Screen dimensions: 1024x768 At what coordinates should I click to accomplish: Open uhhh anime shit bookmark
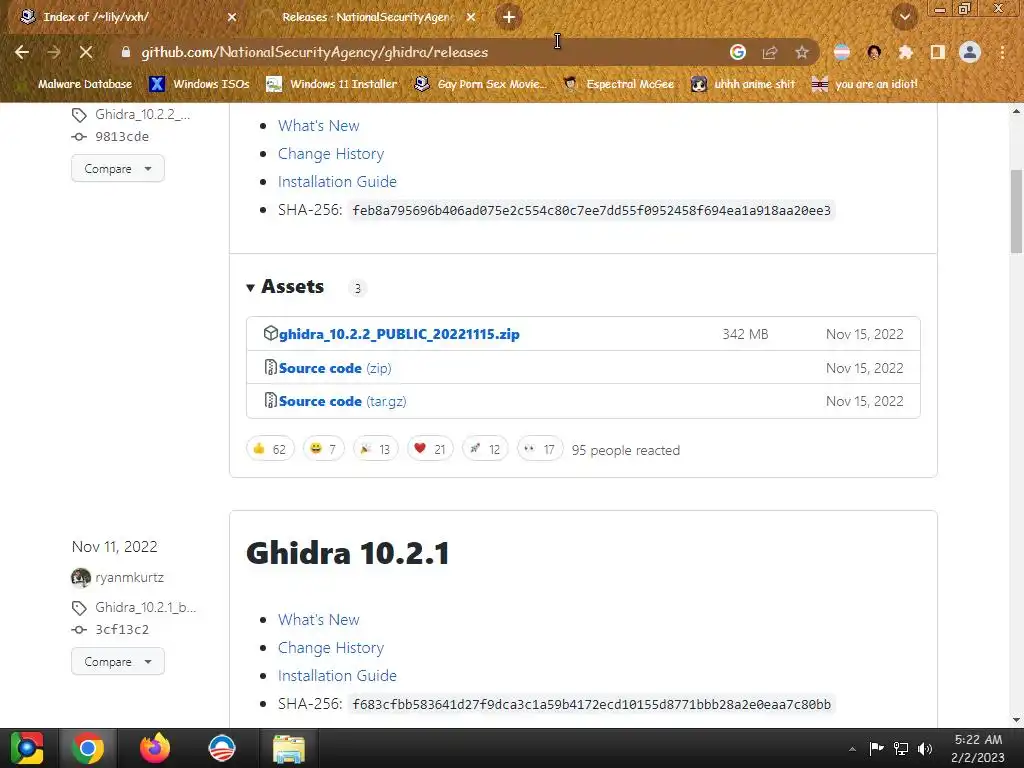[x=743, y=84]
